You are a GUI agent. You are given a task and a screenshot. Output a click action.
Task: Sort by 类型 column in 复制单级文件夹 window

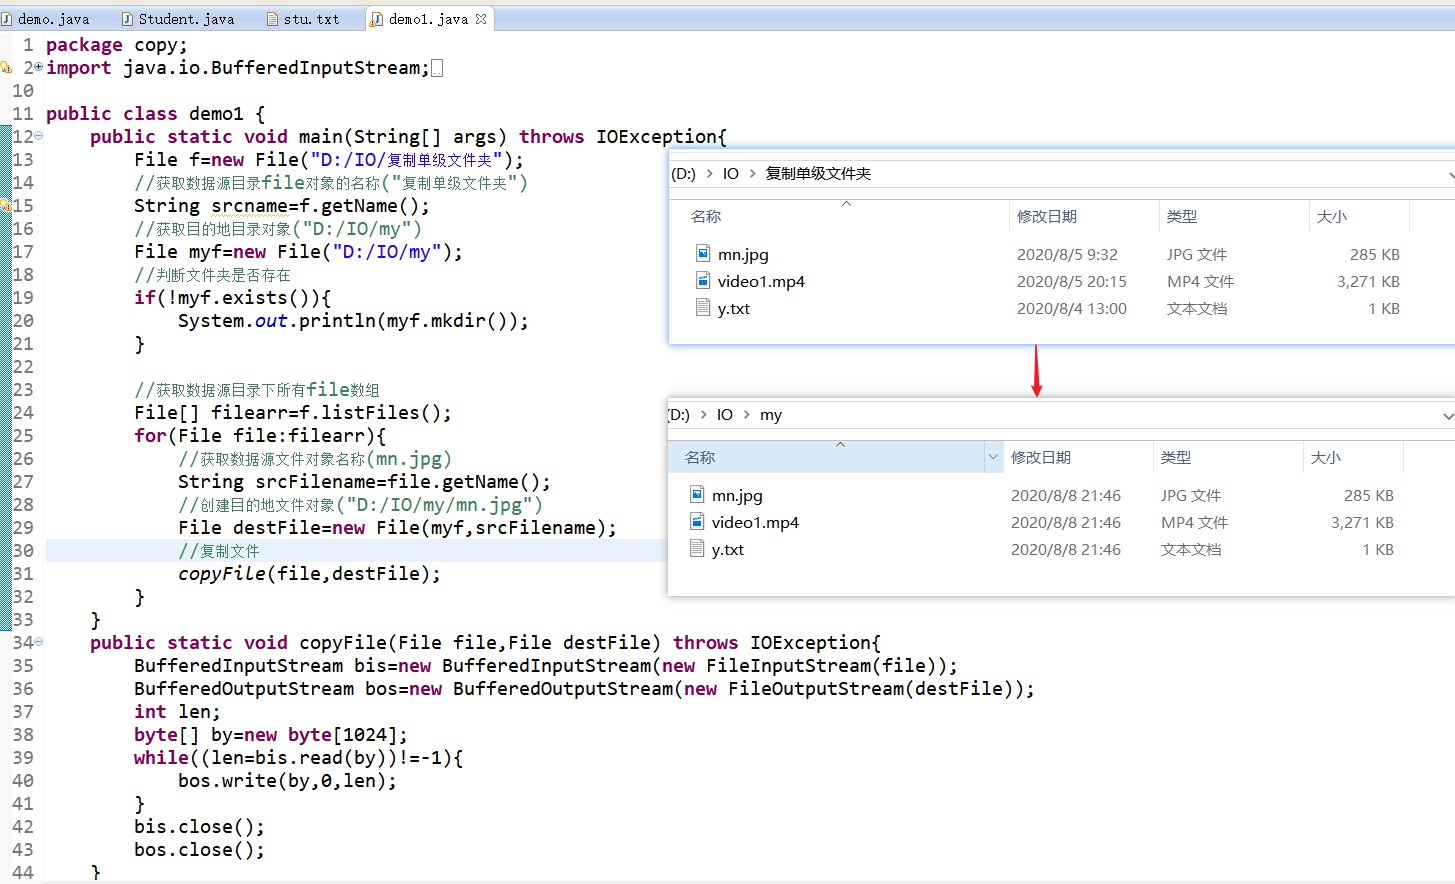pos(1182,216)
